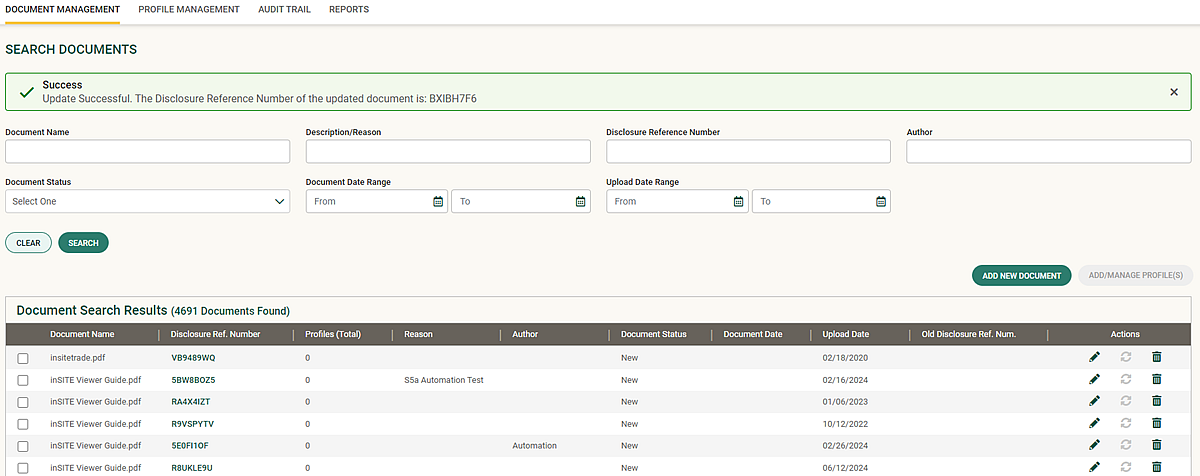The width and height of the screenshot is (1200, 476).
Task: Open calendar for Document Date Range From
Action: click(438, 201)
